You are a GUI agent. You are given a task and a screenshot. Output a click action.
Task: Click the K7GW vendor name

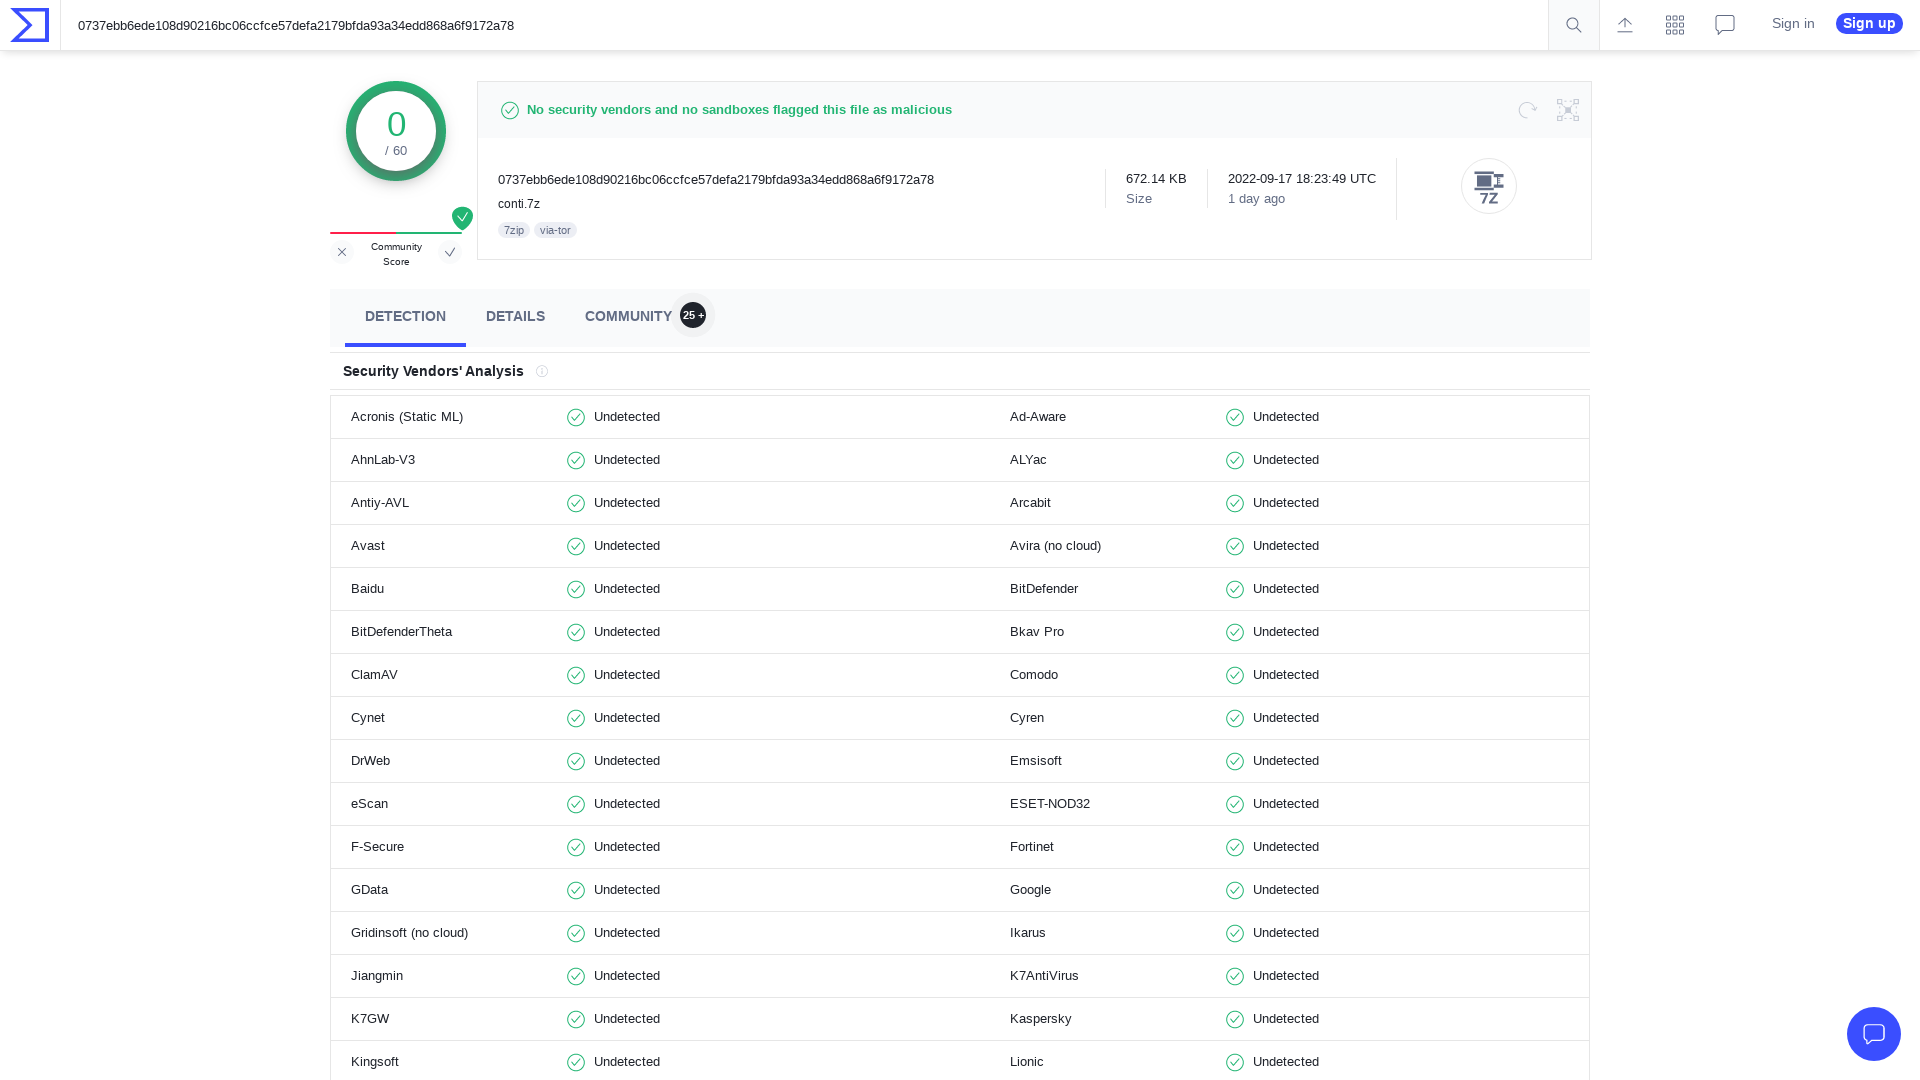[370, 1019]
